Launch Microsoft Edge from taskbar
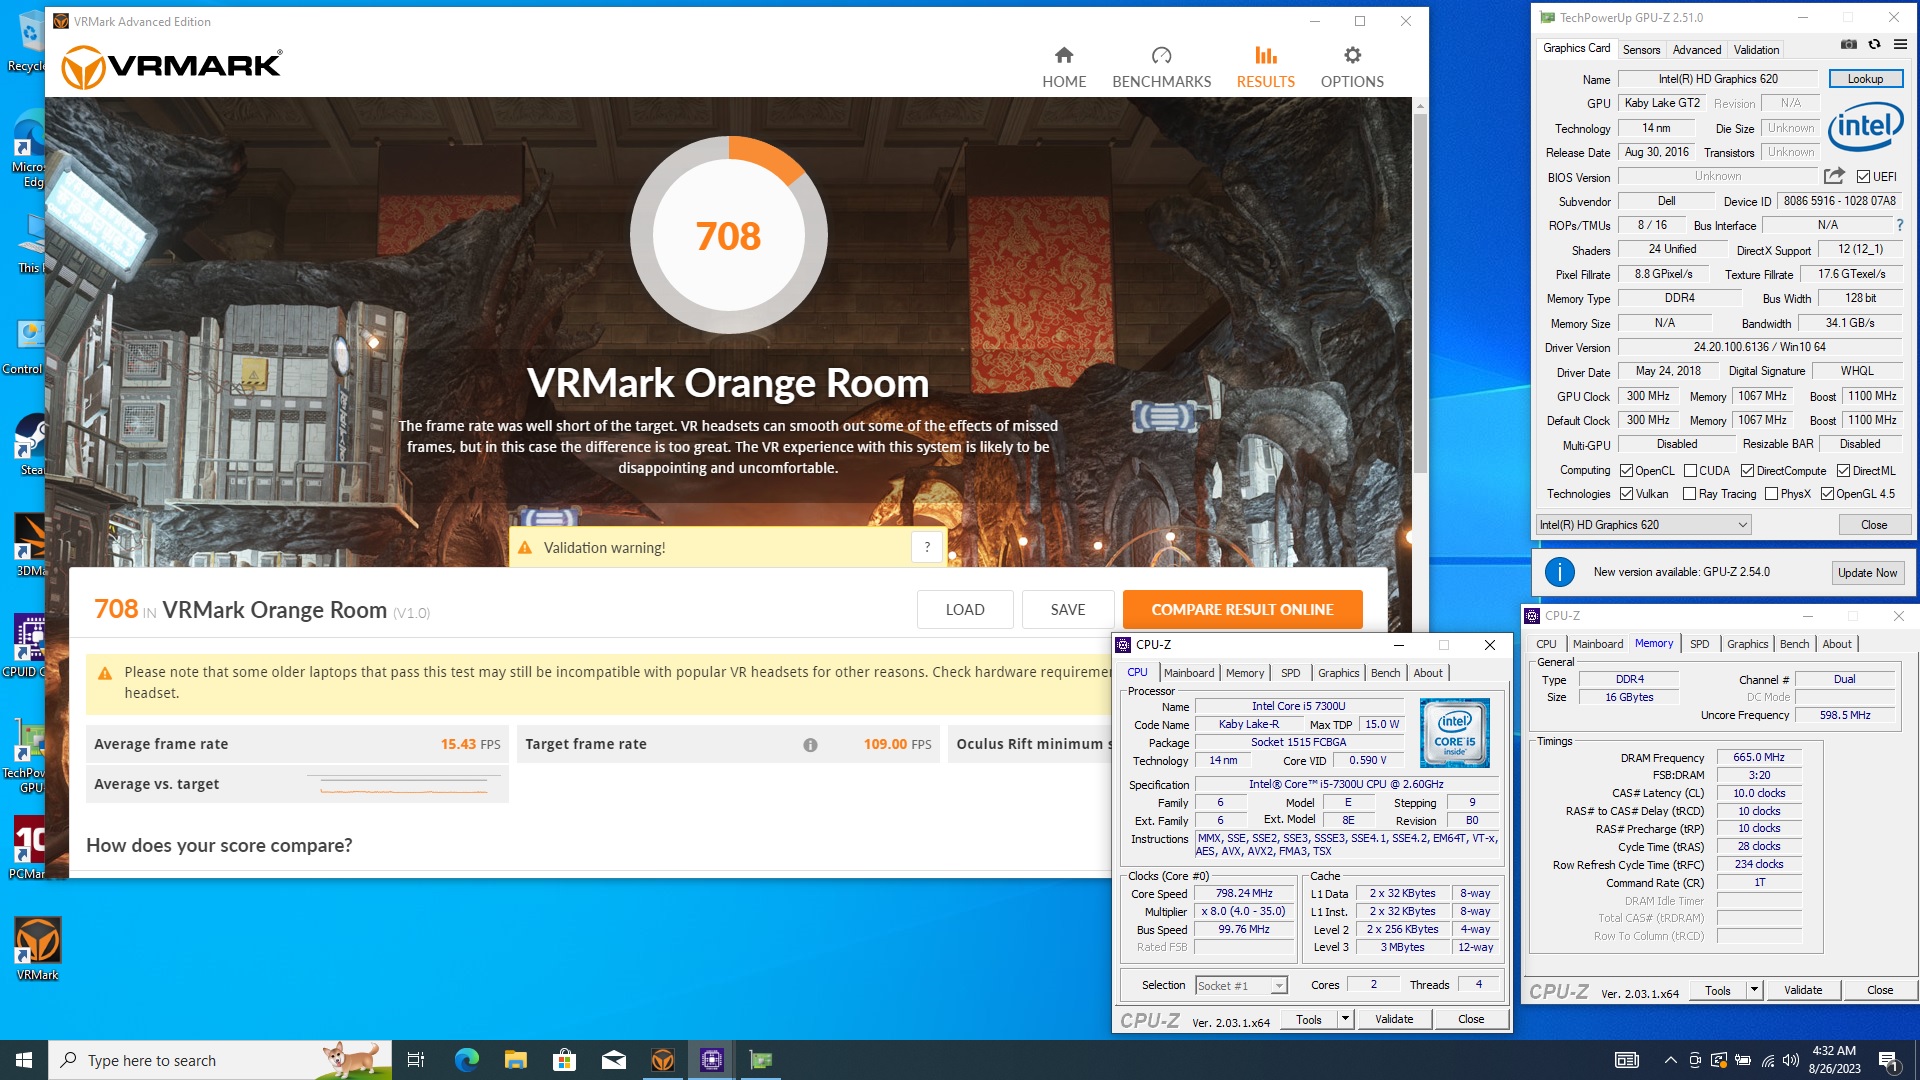The width and height of the screenshot is (1920, 1080). (x=466, y=1060)
